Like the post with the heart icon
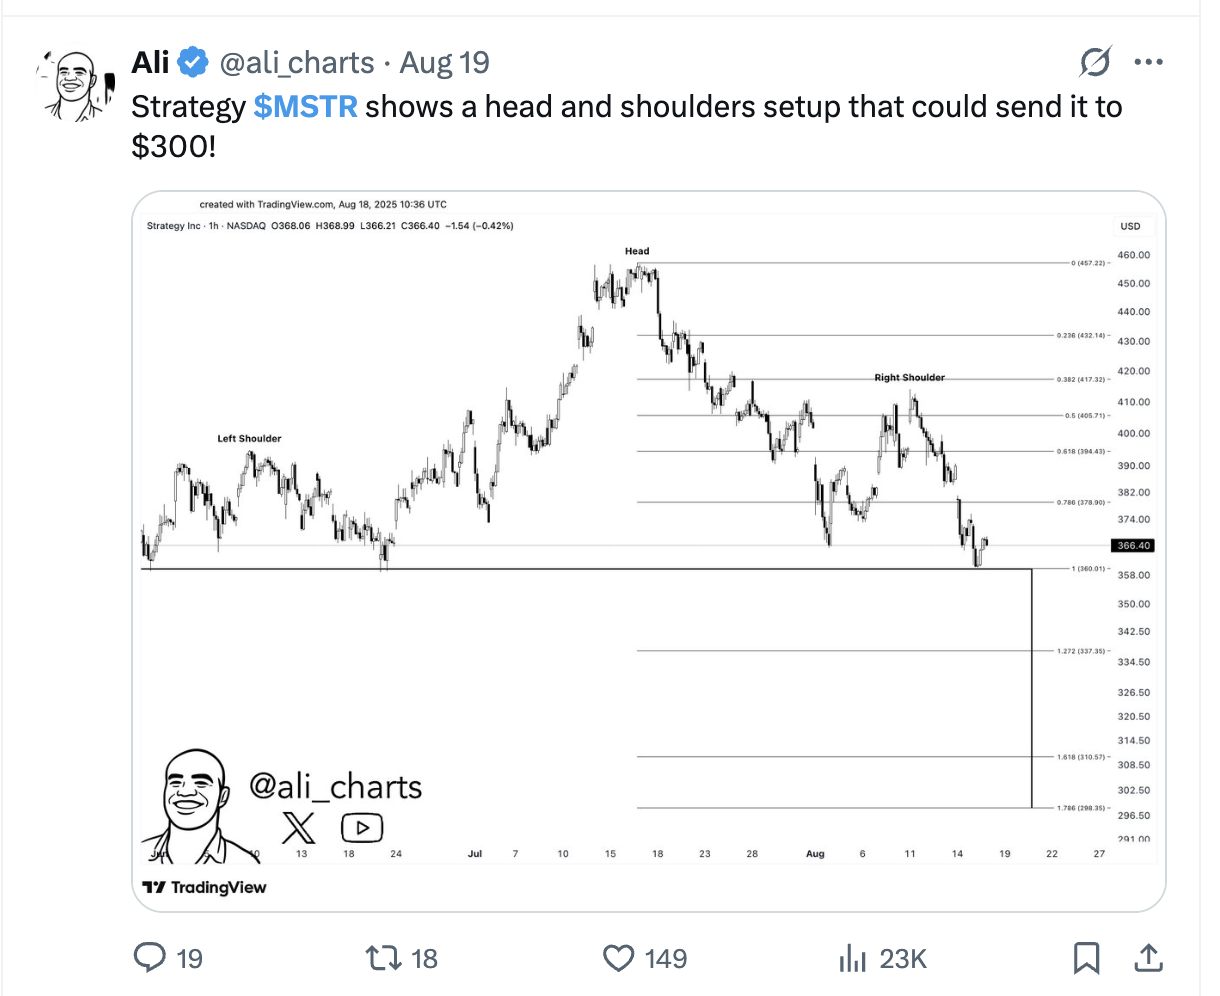1220x996 pixels. (619, 958)
